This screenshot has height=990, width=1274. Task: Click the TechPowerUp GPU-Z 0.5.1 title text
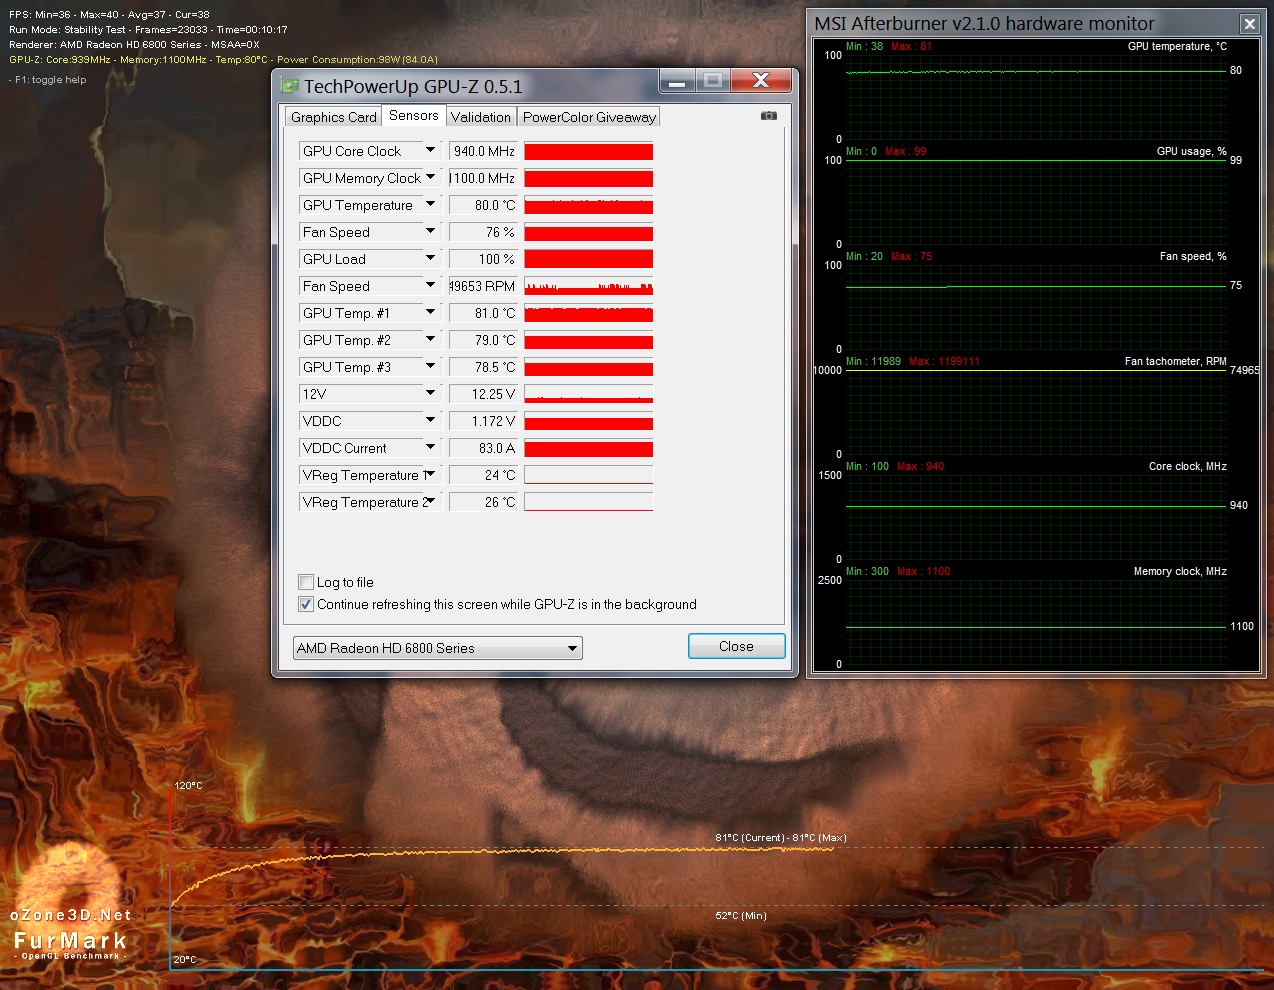click(x=413, y=87)
